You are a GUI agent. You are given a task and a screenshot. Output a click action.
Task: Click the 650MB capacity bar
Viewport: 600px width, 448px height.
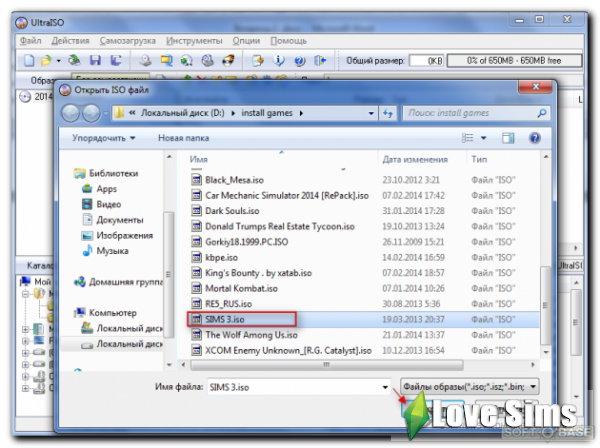click(x=514, y=60)
